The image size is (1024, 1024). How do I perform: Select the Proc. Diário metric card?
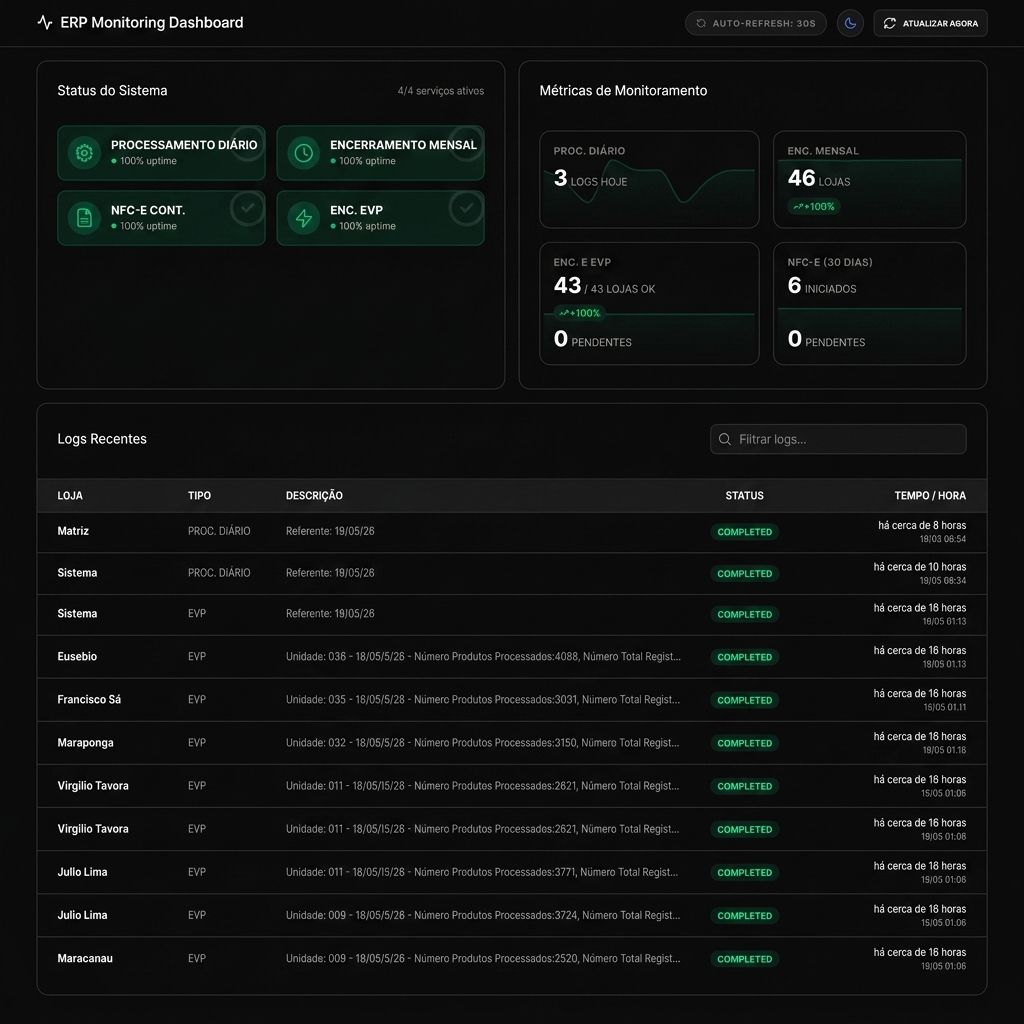(x=649, y=180)
